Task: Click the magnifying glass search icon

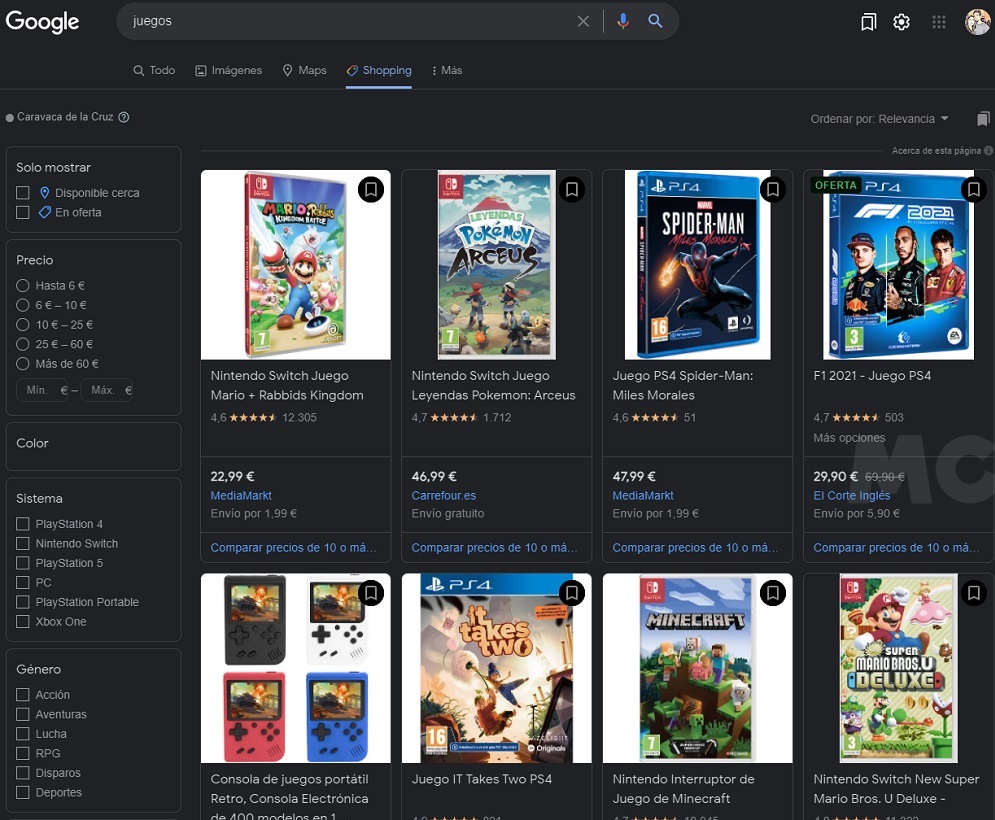Action: [x=655, y=21]
